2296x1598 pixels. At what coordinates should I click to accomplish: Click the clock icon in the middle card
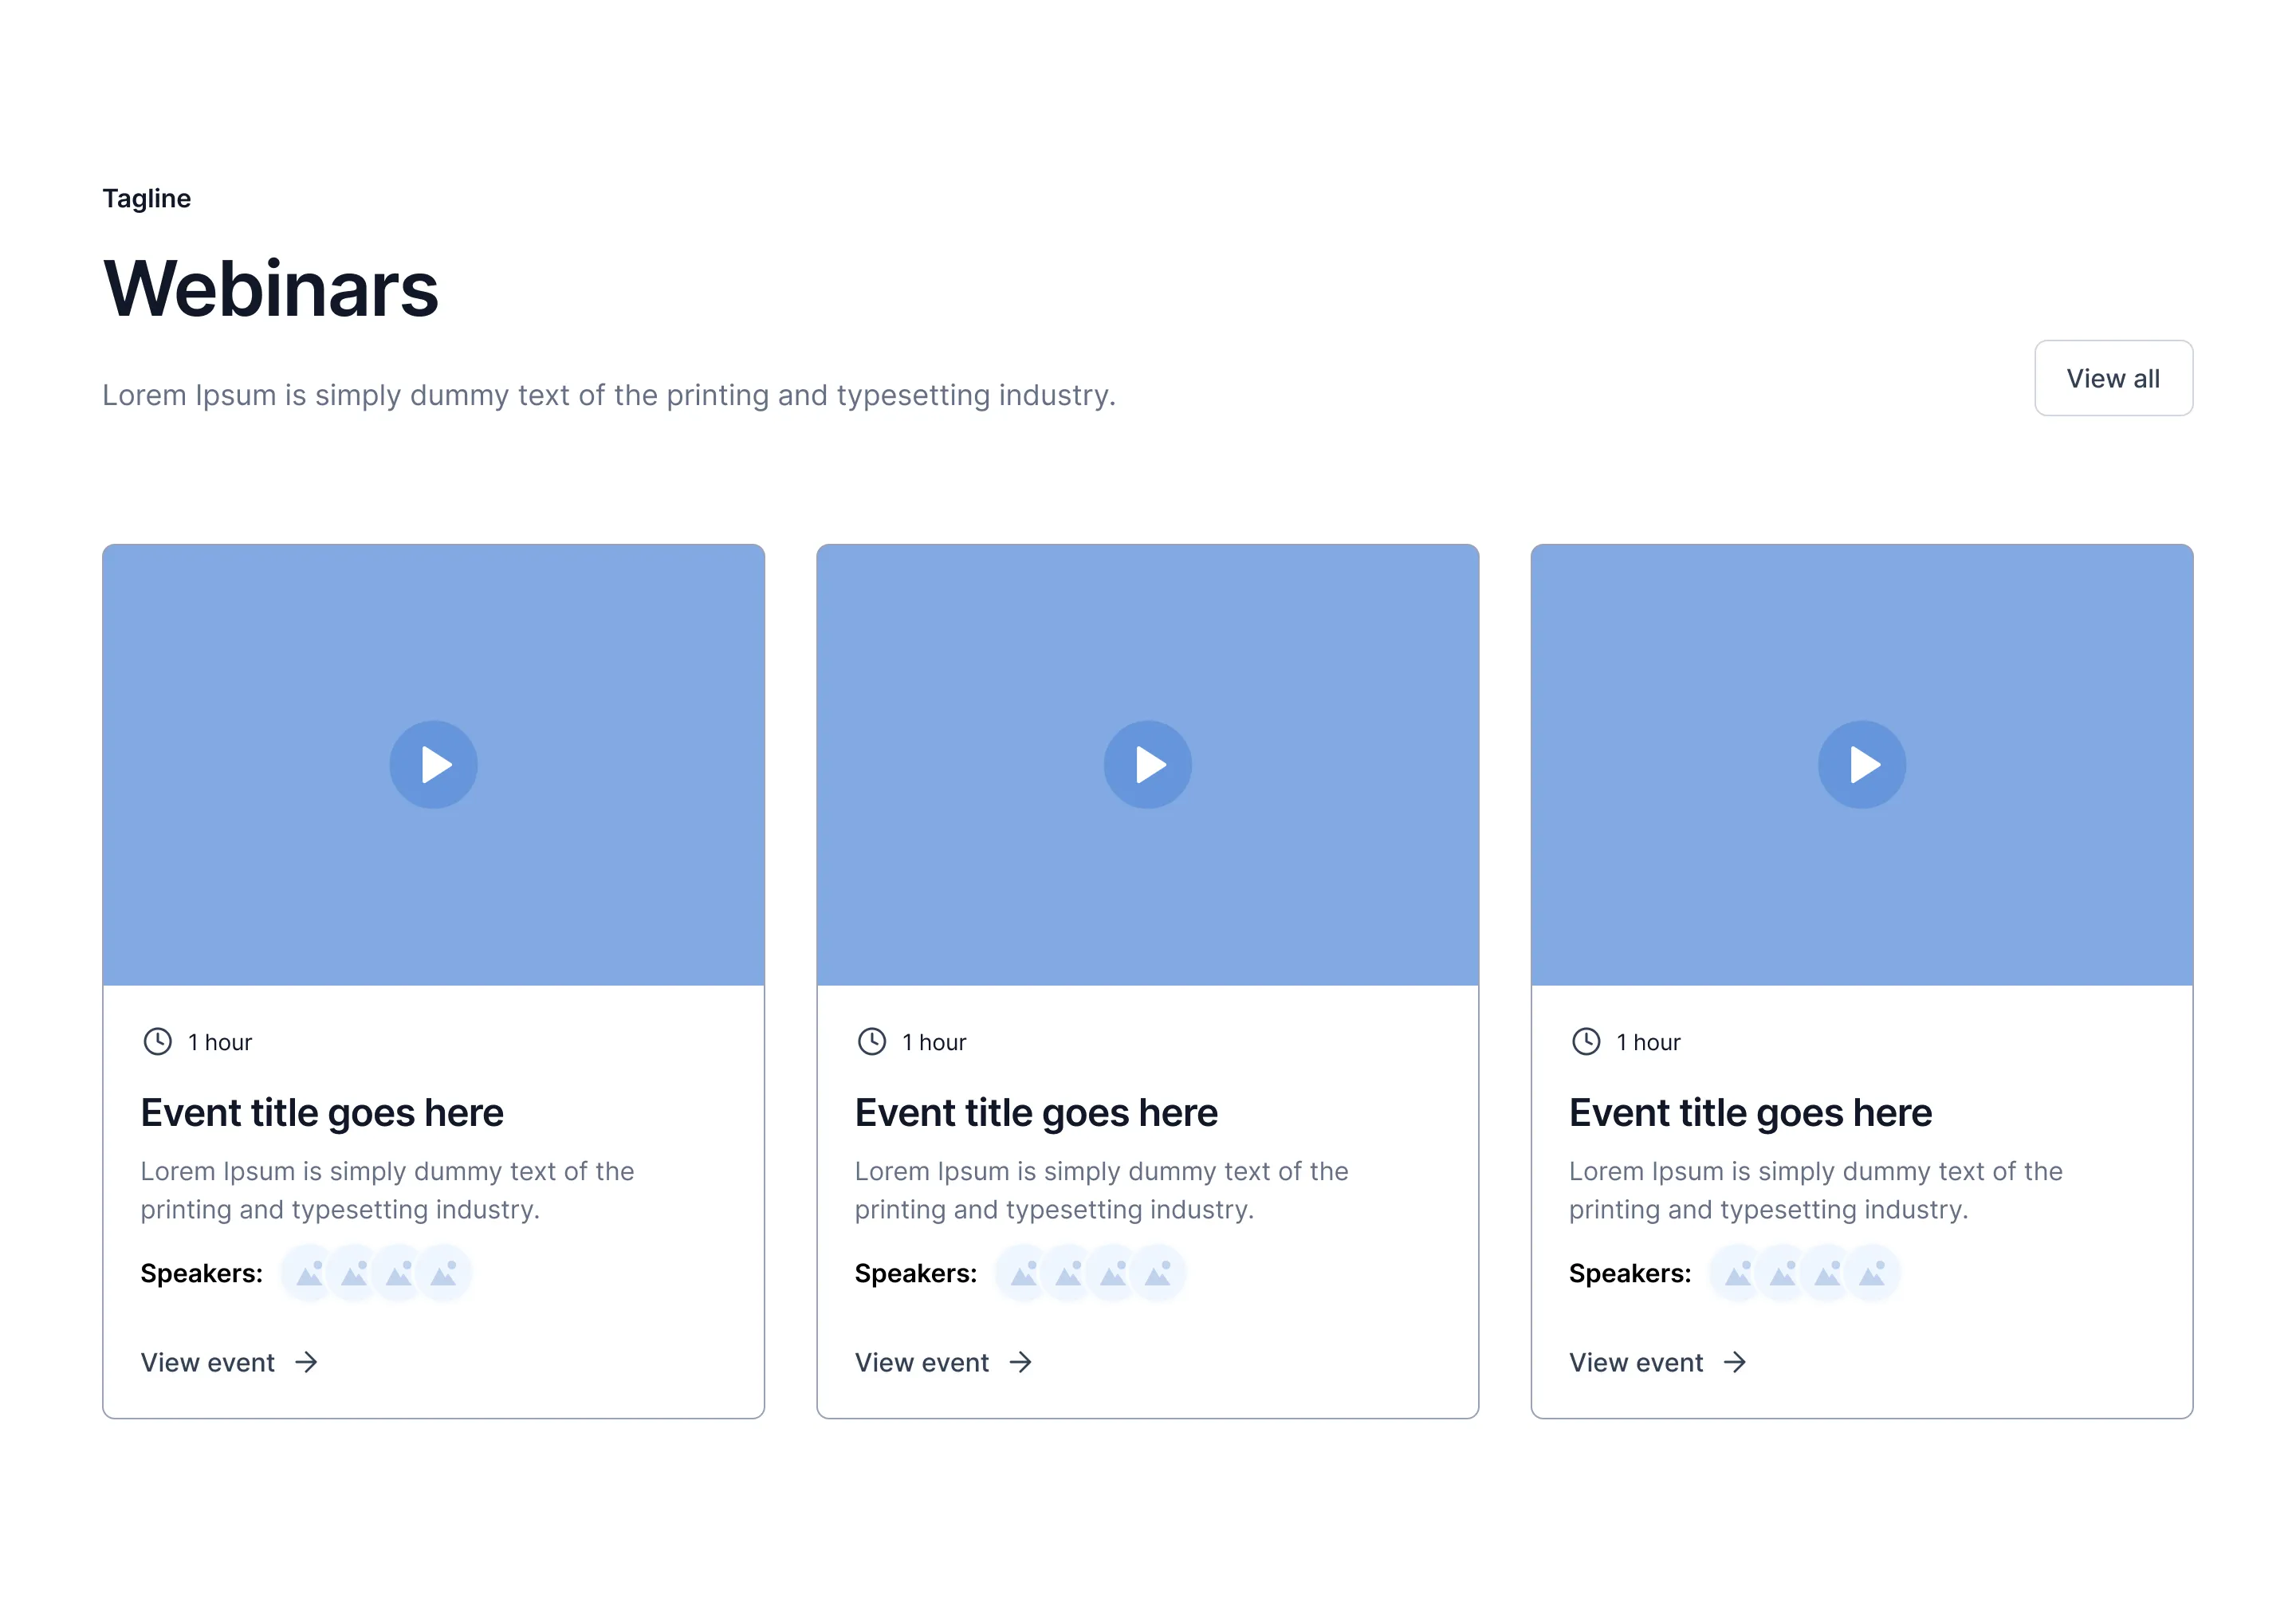click(x=871, y=1041)
